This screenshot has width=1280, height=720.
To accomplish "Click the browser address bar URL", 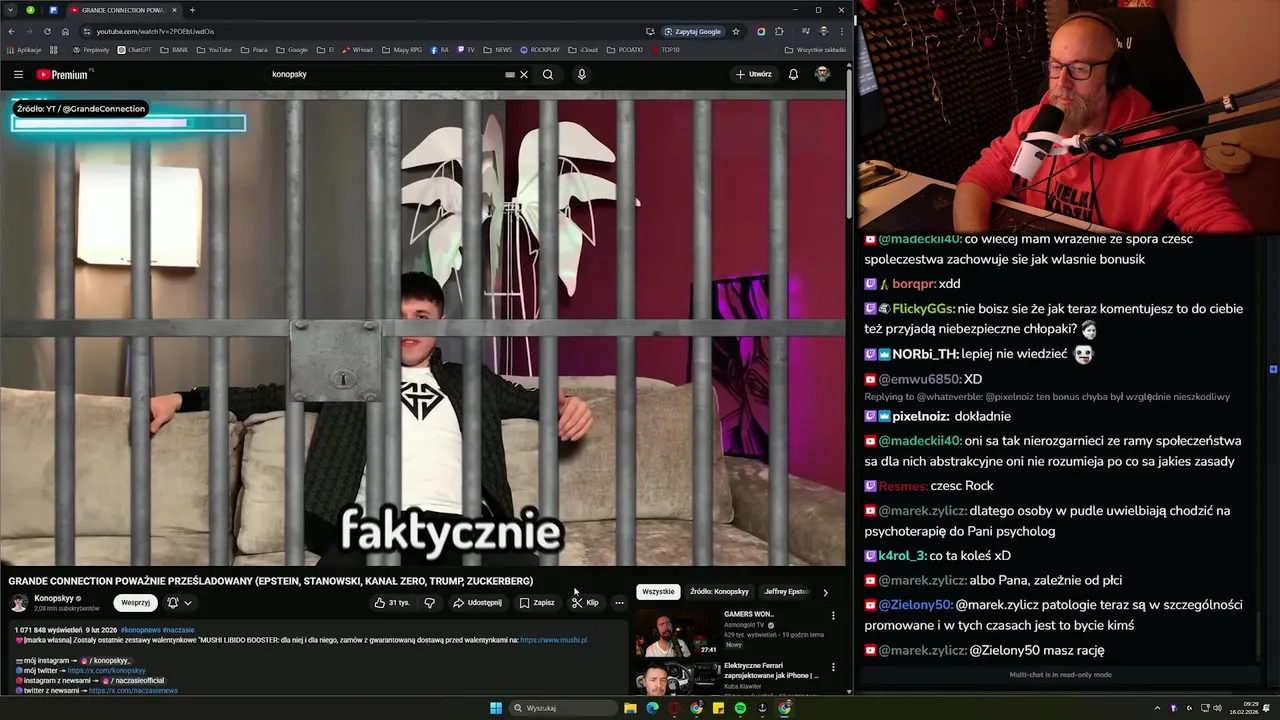I will (155, 31).
